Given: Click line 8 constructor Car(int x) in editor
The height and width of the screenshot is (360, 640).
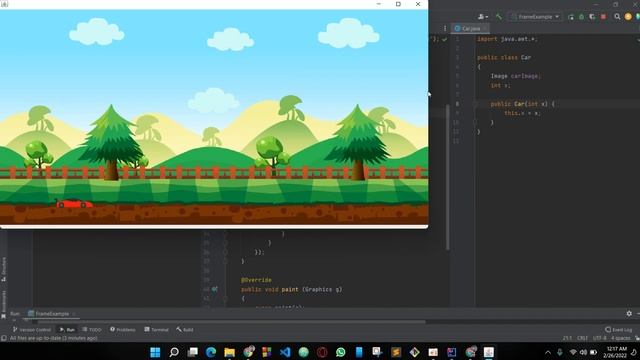Looking at the screenshot, I should 522,104.
